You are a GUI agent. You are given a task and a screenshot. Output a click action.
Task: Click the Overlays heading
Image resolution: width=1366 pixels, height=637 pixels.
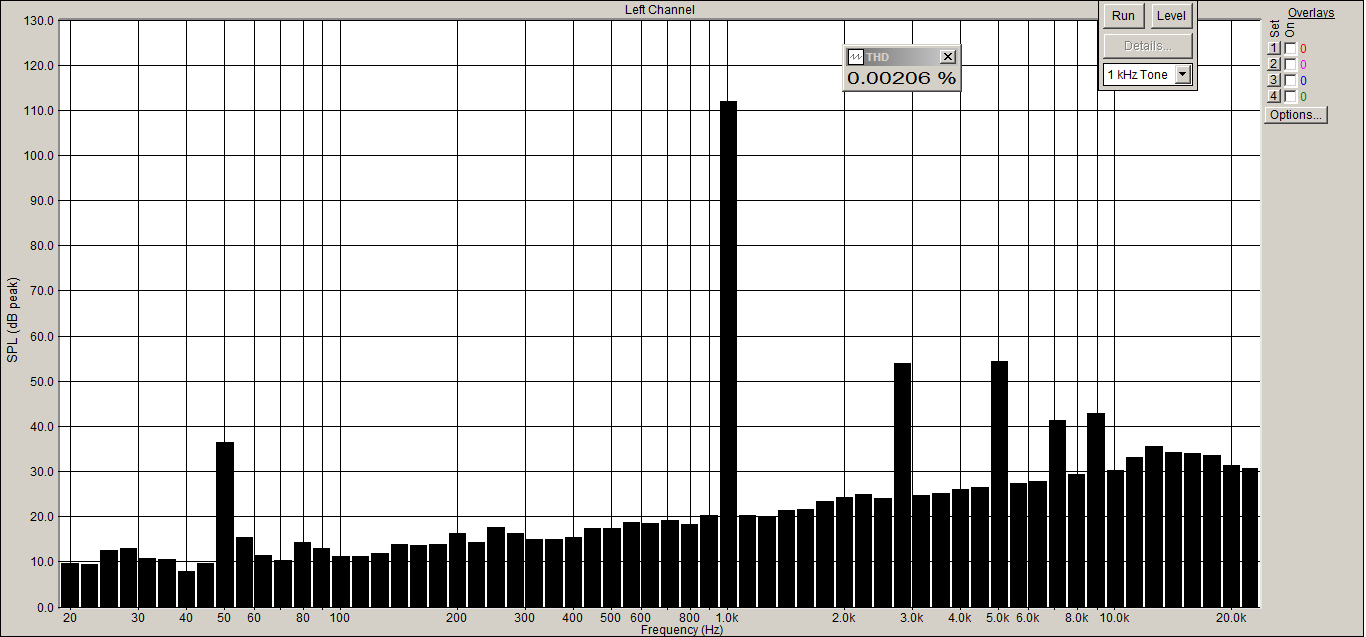tap(1311, 13)
